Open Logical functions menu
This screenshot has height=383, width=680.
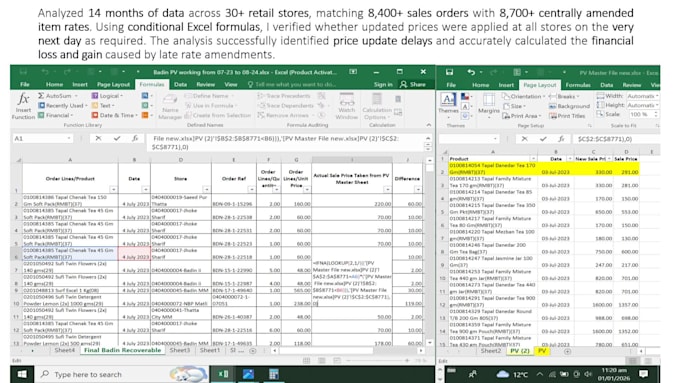tap(107, 96)
